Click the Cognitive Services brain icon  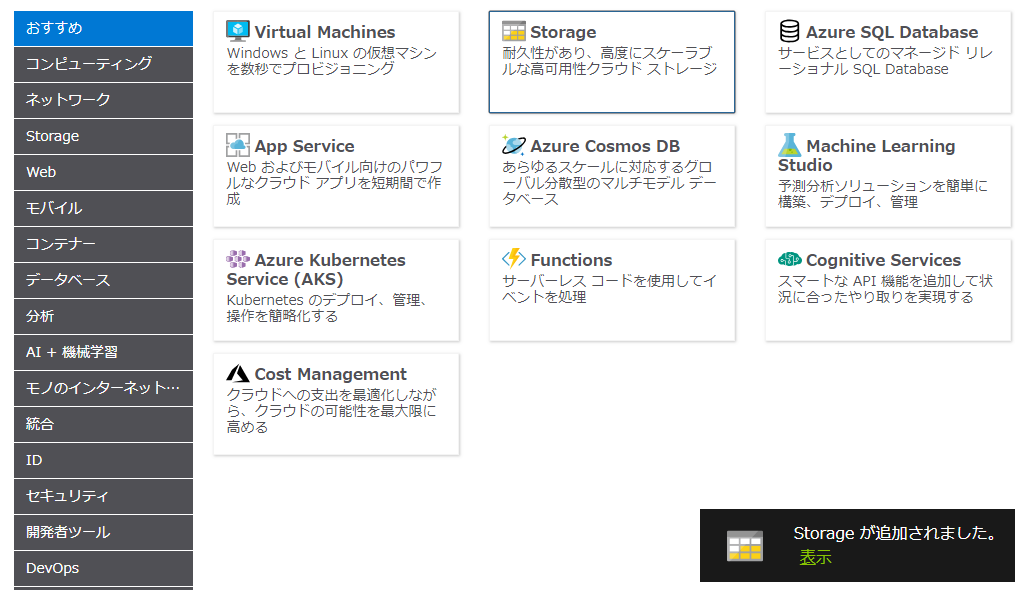click(x=790, y=259)
